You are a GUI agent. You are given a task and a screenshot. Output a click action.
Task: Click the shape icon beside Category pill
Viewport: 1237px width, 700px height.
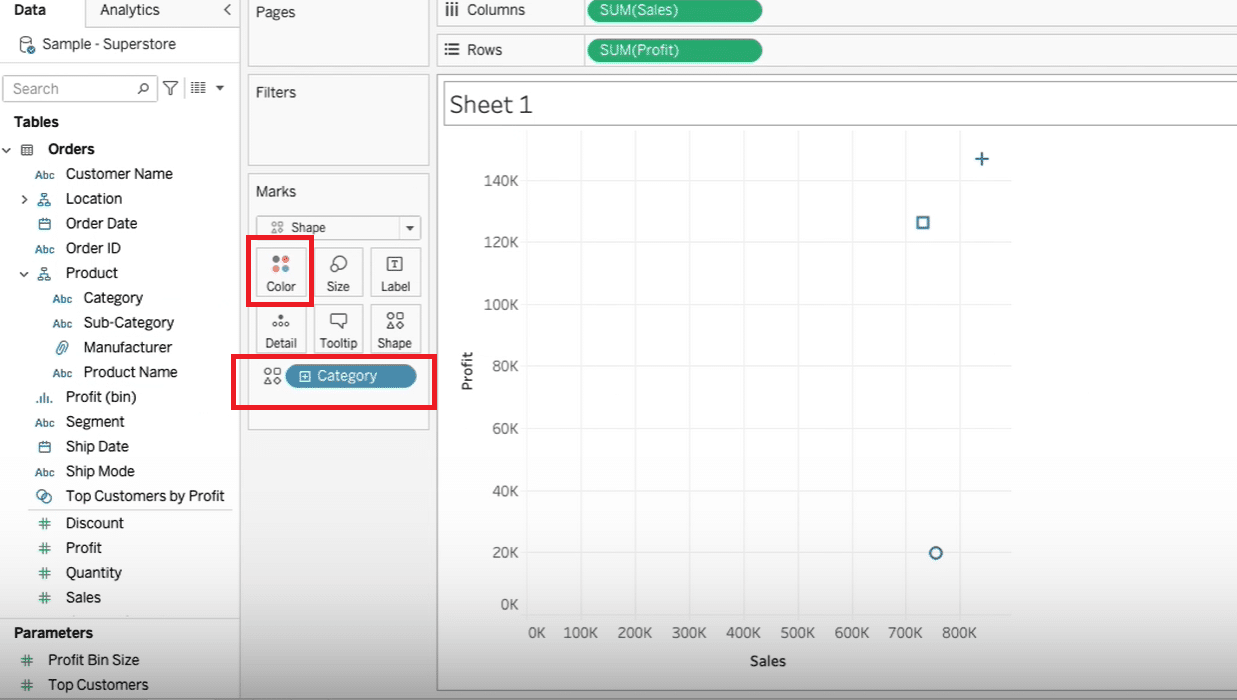(x=272, y=376)
